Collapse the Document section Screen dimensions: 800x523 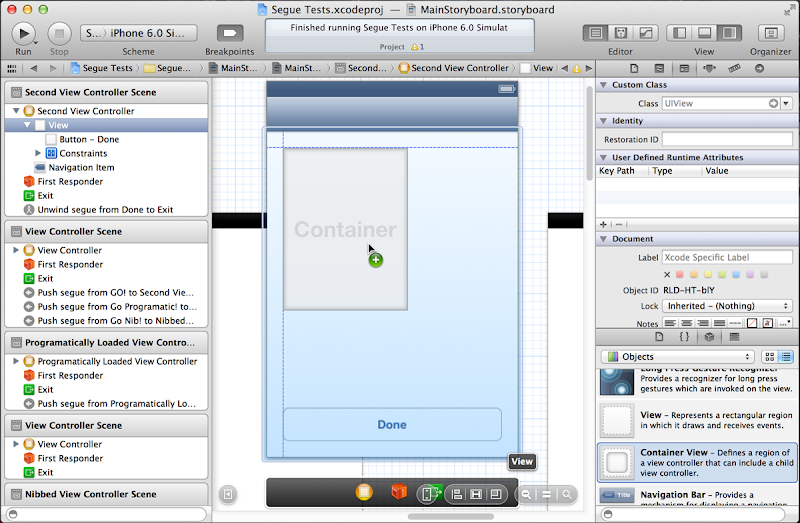point(603,239)
